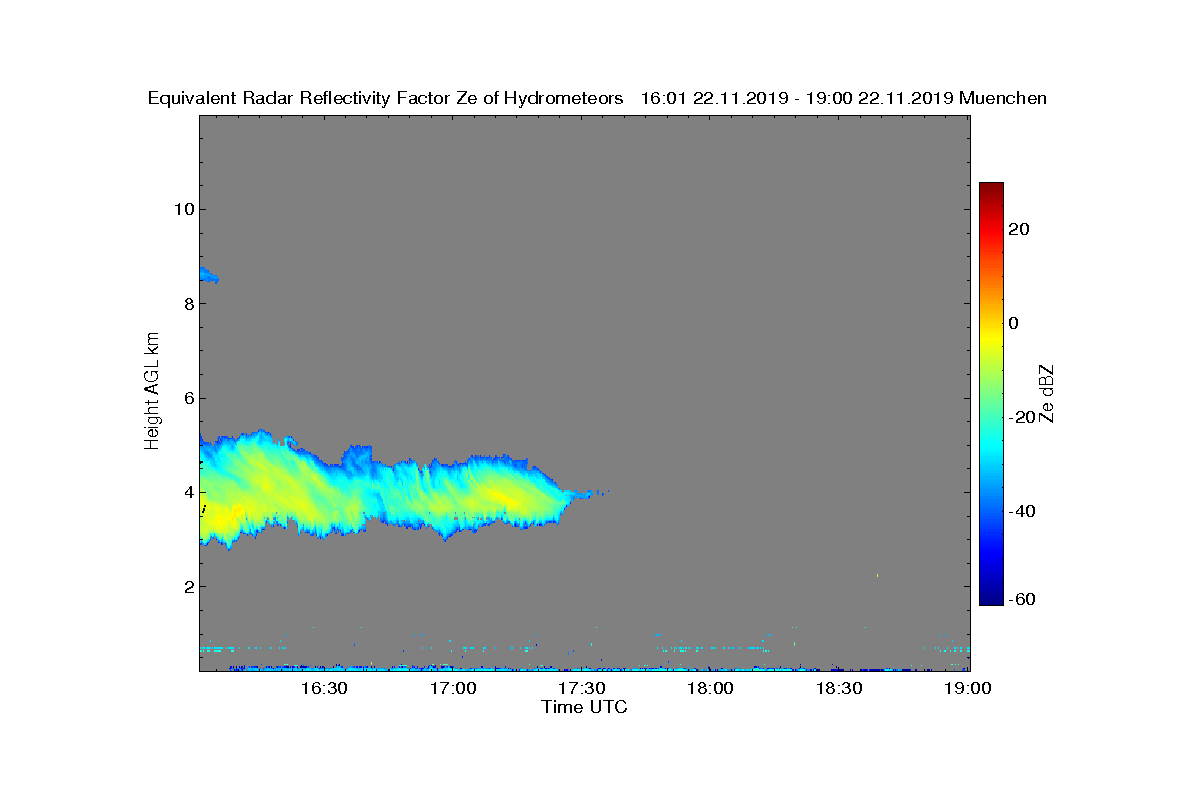Click the 'Ze dBZ' colorbar label
The height and width of the screenshot is (800, 1200).
[x=1048, y=394]
